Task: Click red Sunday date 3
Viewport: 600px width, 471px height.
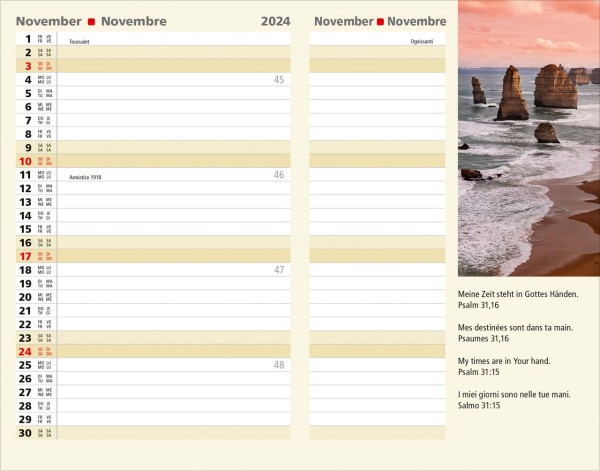Action: click(27, 66)
